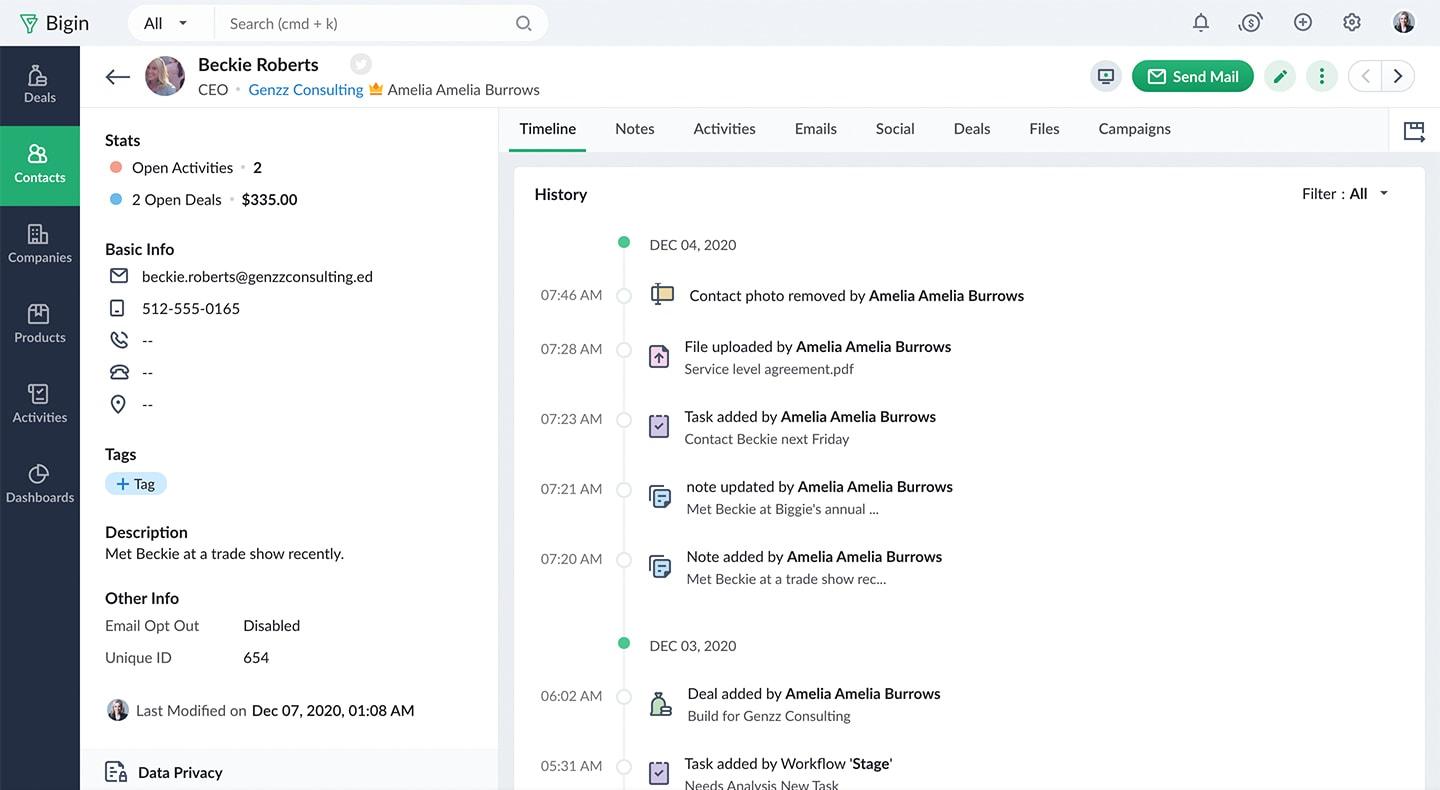The image size is (1440, 790).
Task: Click the location pin icon in Basic Info
Action: (118, 404)
